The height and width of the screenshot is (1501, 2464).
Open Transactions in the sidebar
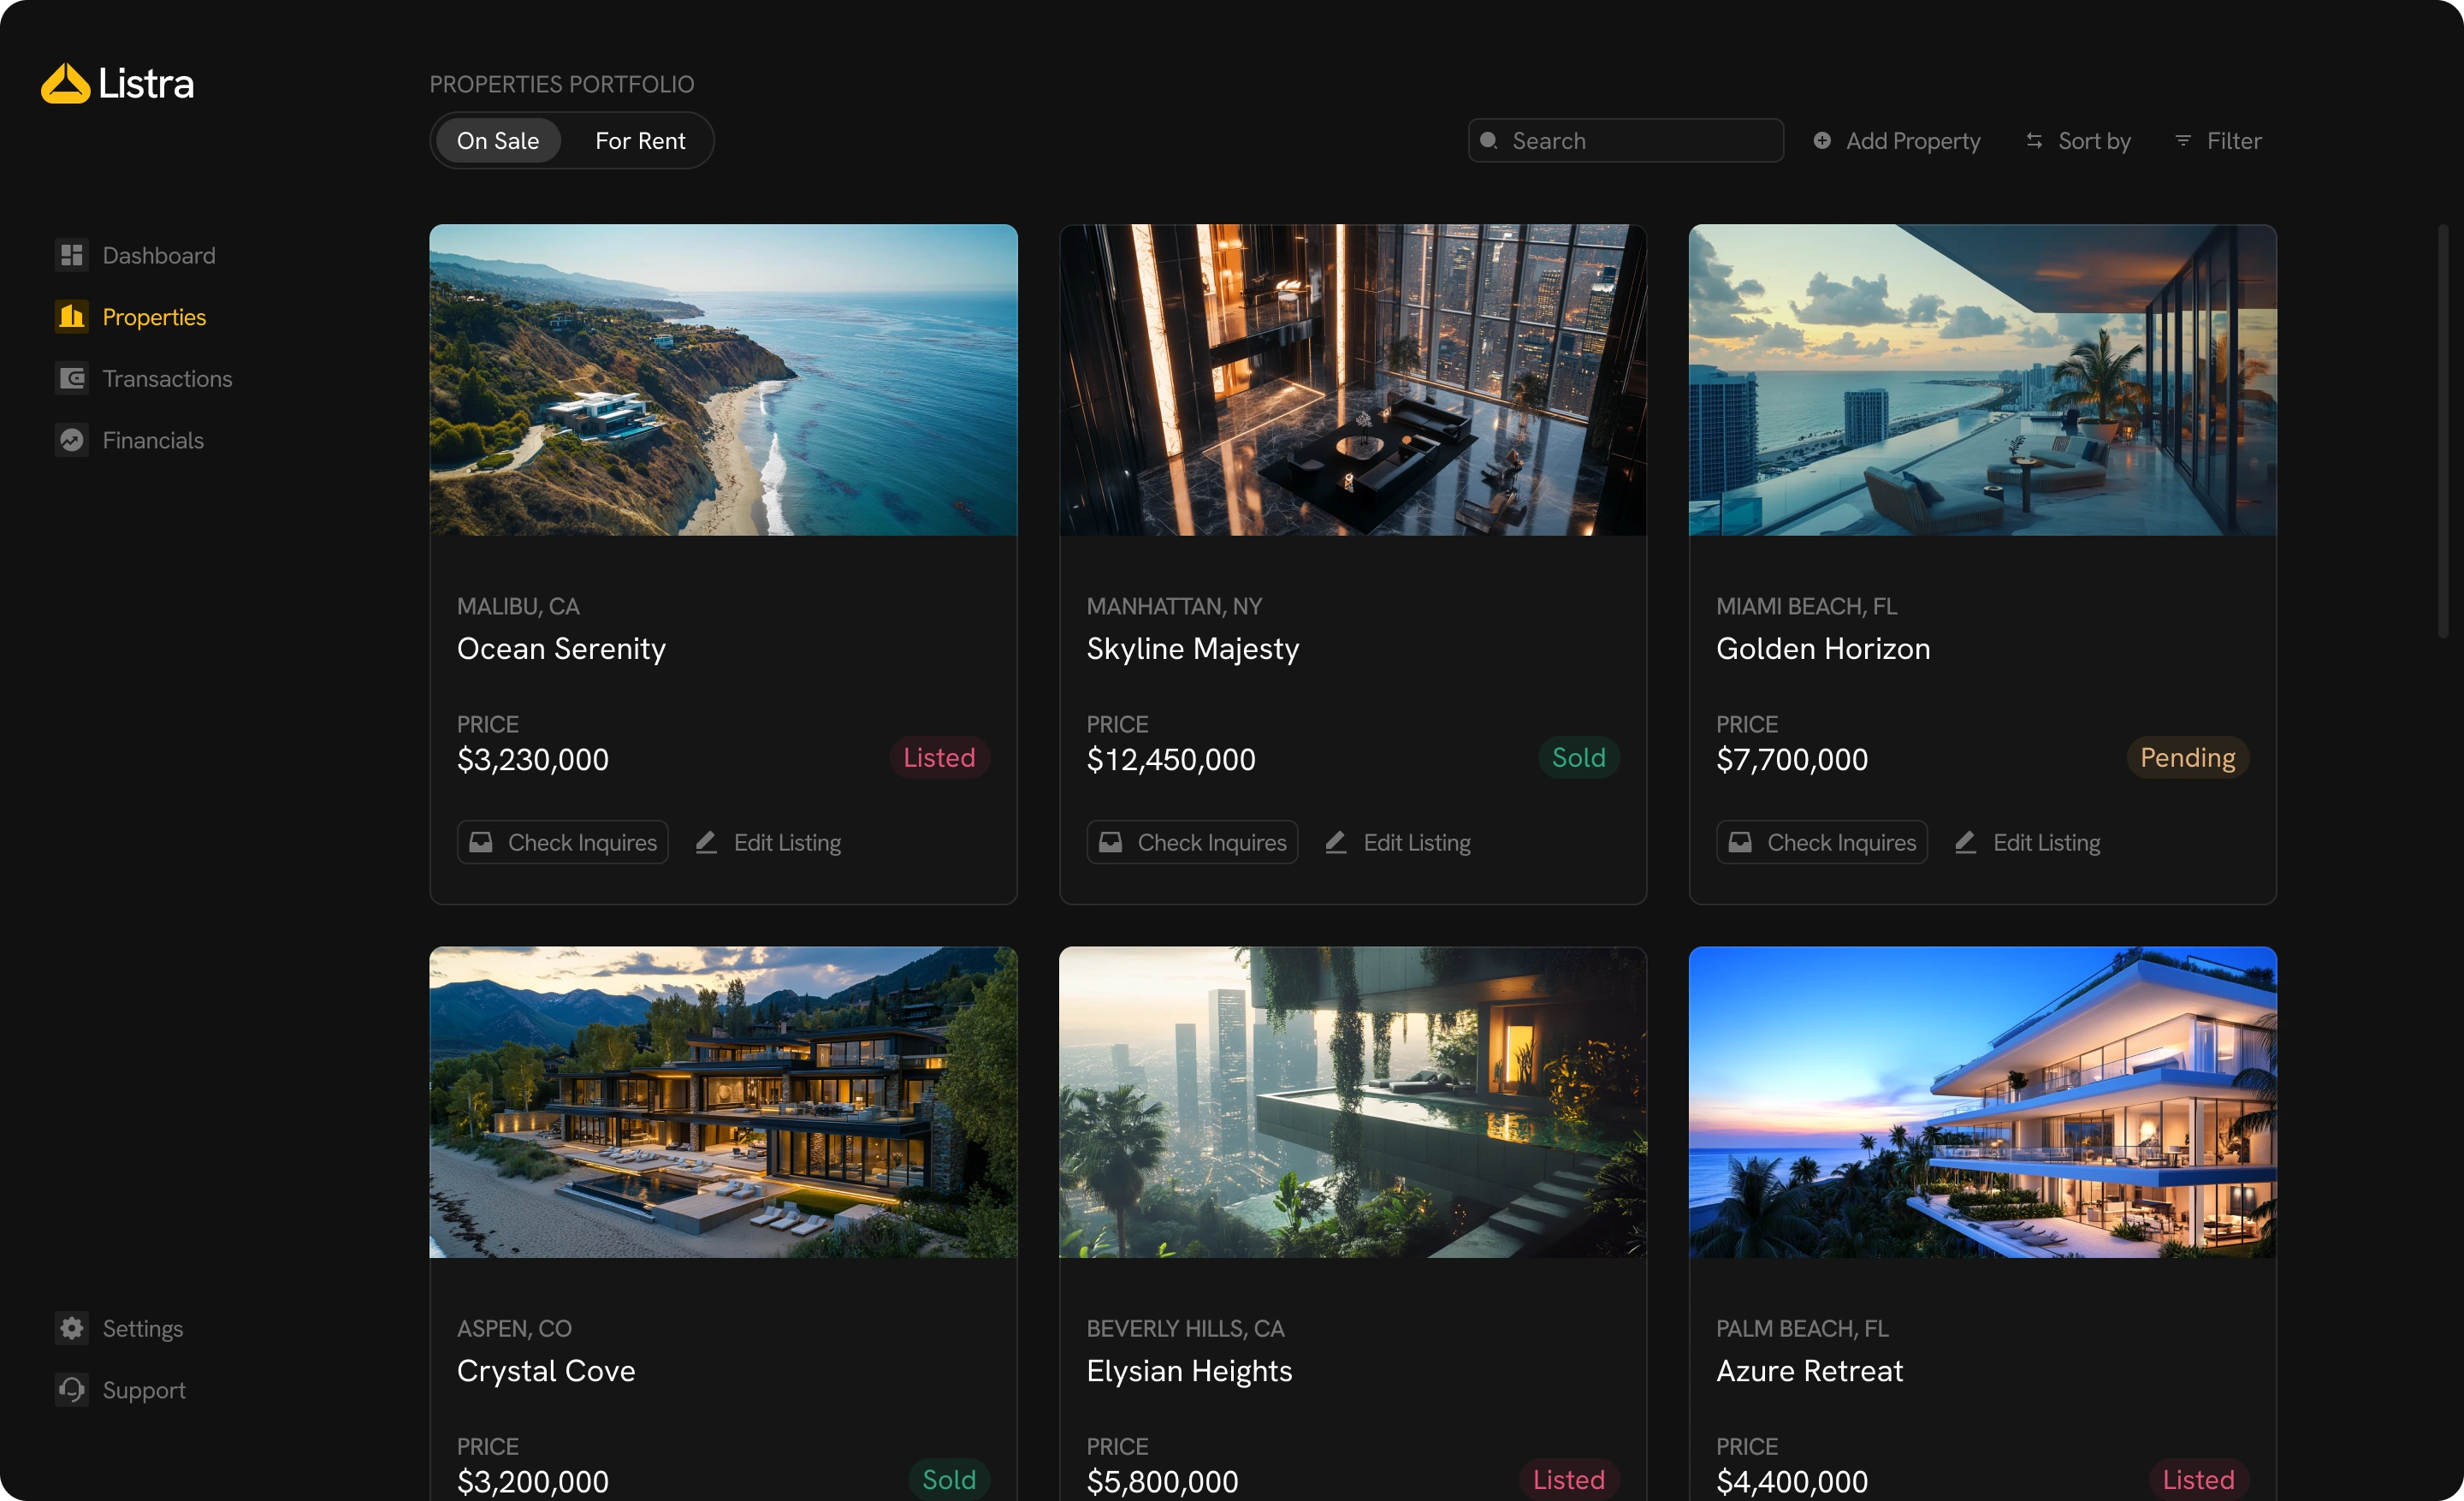click(x=143, y=378)
